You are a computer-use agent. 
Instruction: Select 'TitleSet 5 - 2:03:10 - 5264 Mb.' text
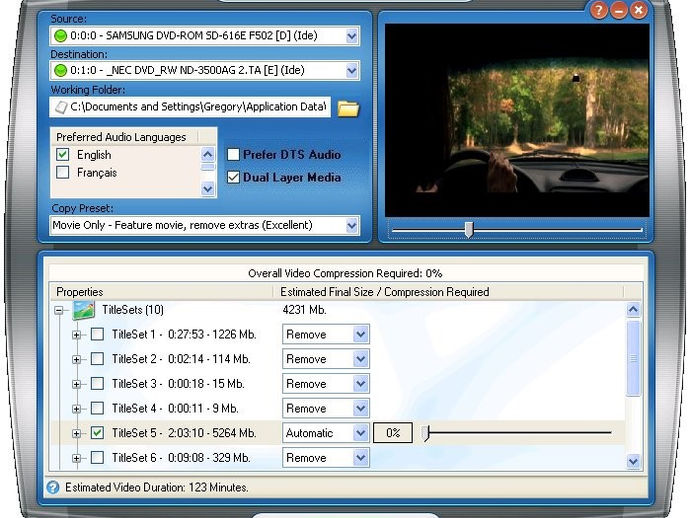[184, 433]
